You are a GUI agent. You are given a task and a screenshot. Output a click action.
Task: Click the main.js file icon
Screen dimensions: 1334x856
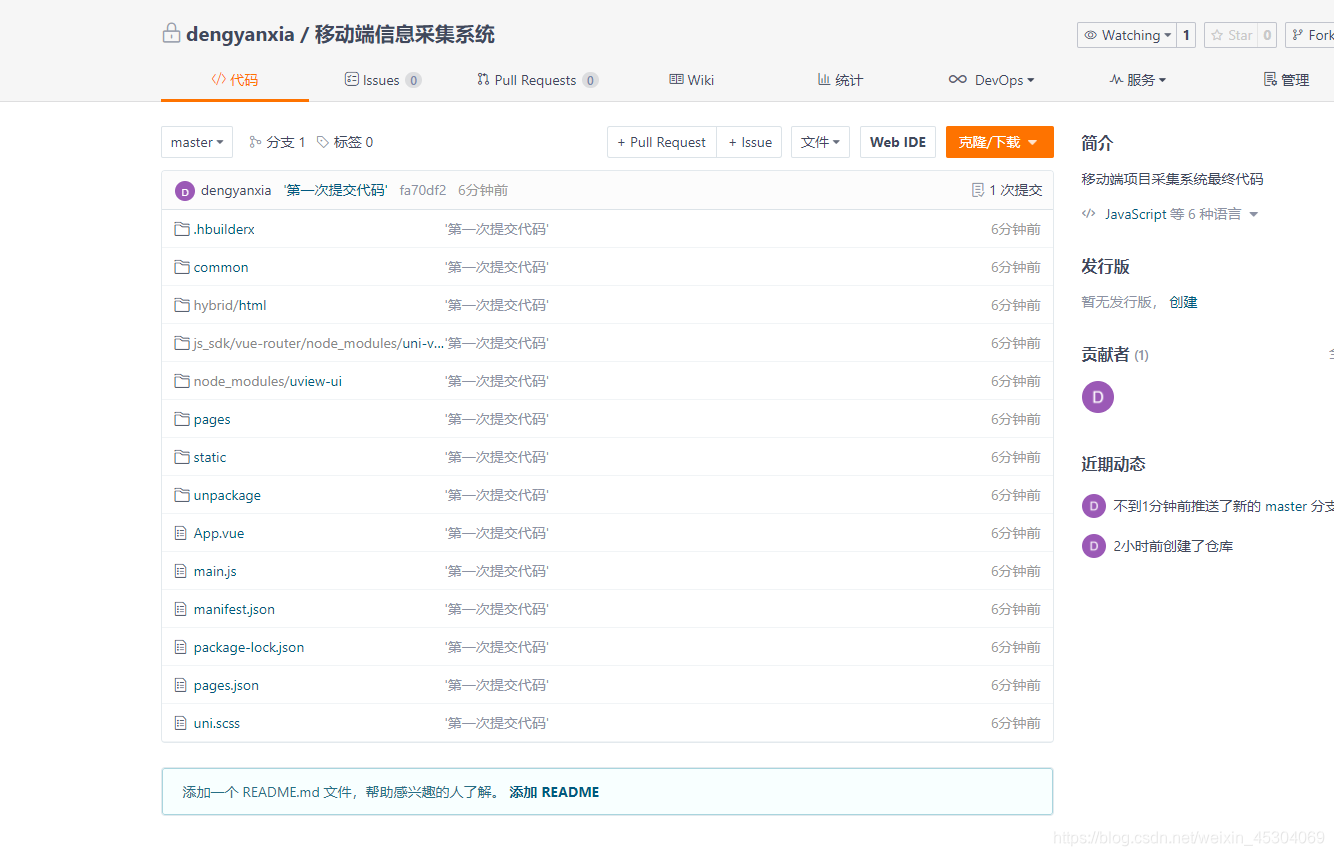coord(181,571)
